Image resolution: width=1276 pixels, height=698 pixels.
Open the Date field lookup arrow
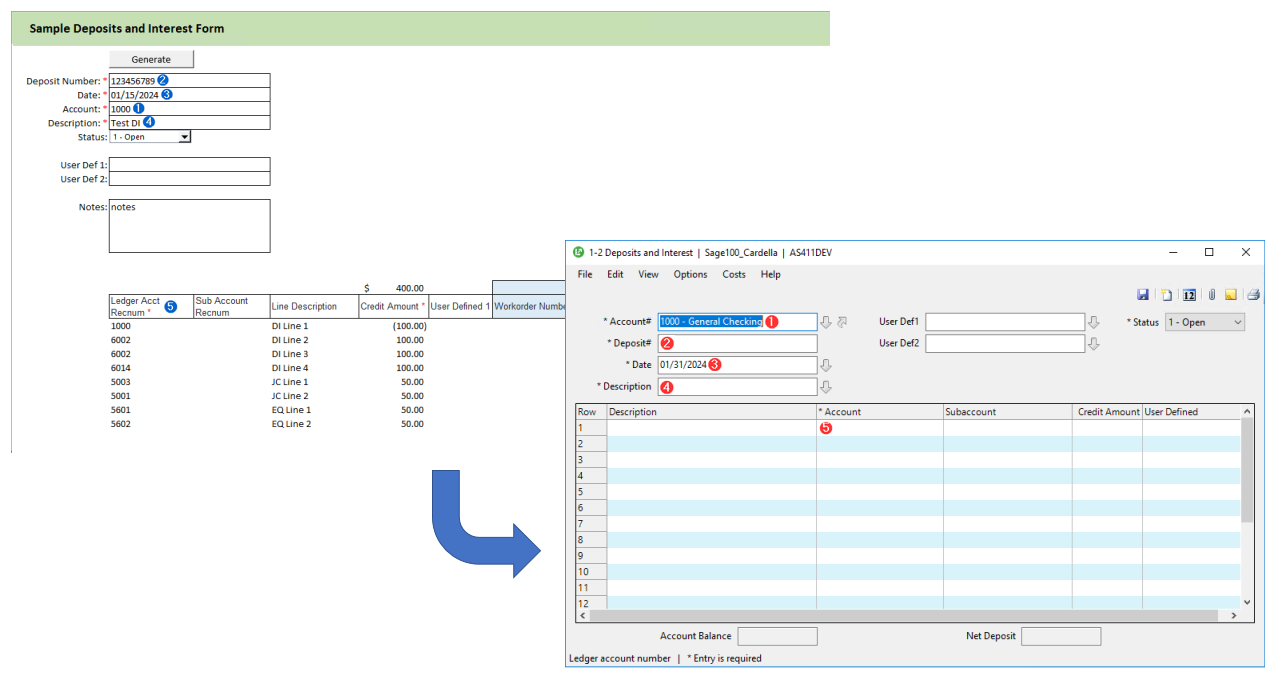[x=826, y=365]
